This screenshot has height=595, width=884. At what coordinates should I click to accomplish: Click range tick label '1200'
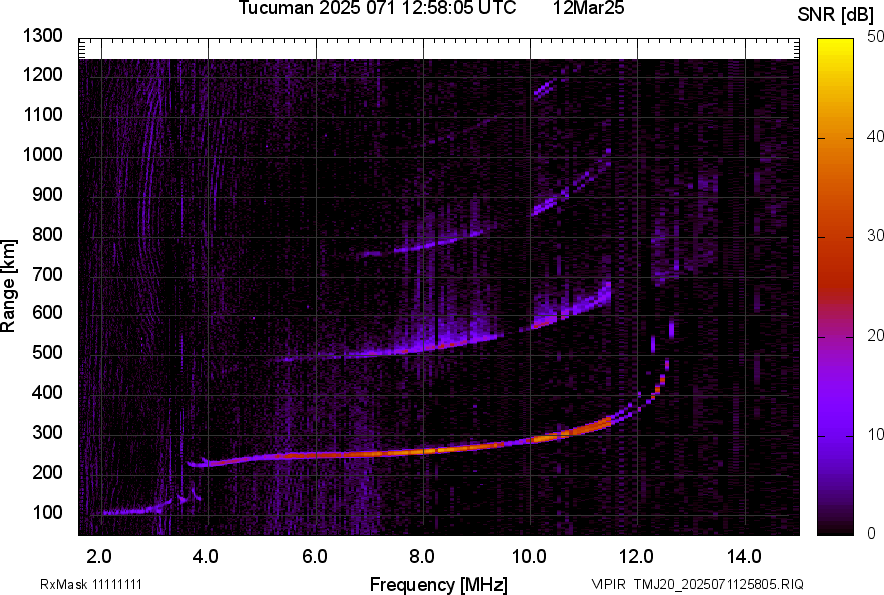tap(43, 75)
